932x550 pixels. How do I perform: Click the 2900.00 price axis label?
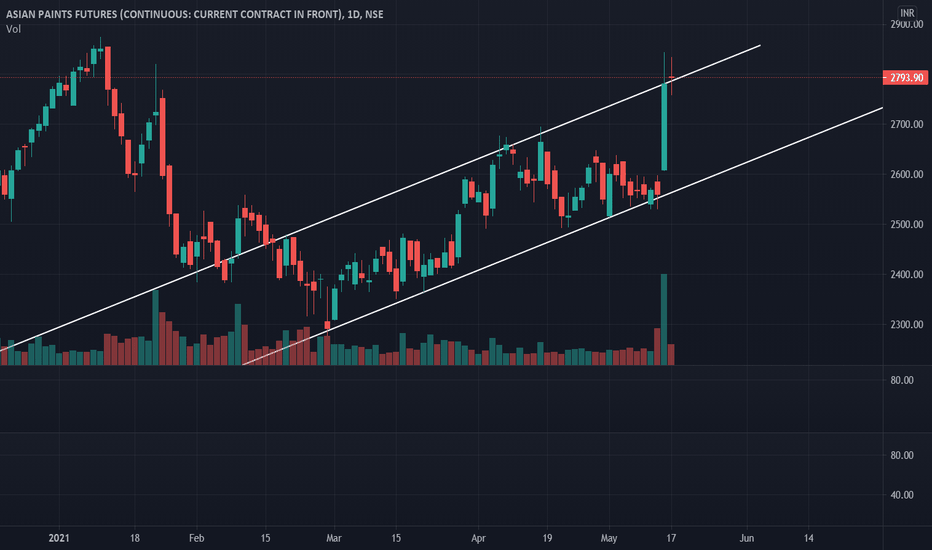click(x=906, y=24)
